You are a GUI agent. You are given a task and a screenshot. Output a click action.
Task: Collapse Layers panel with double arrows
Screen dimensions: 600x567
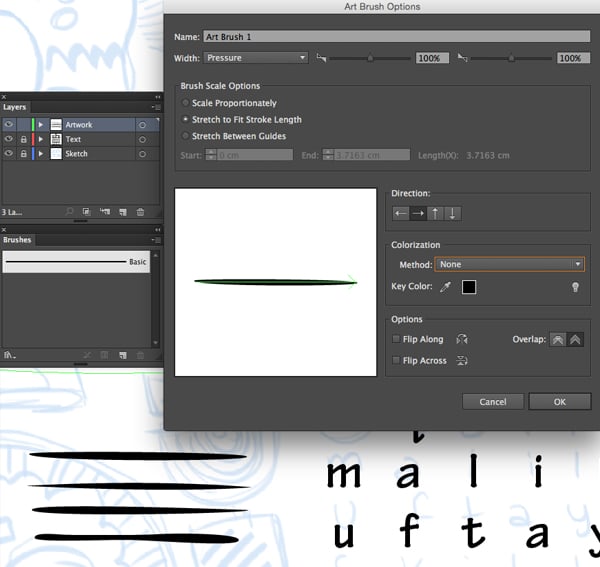[x=158, y=97]
